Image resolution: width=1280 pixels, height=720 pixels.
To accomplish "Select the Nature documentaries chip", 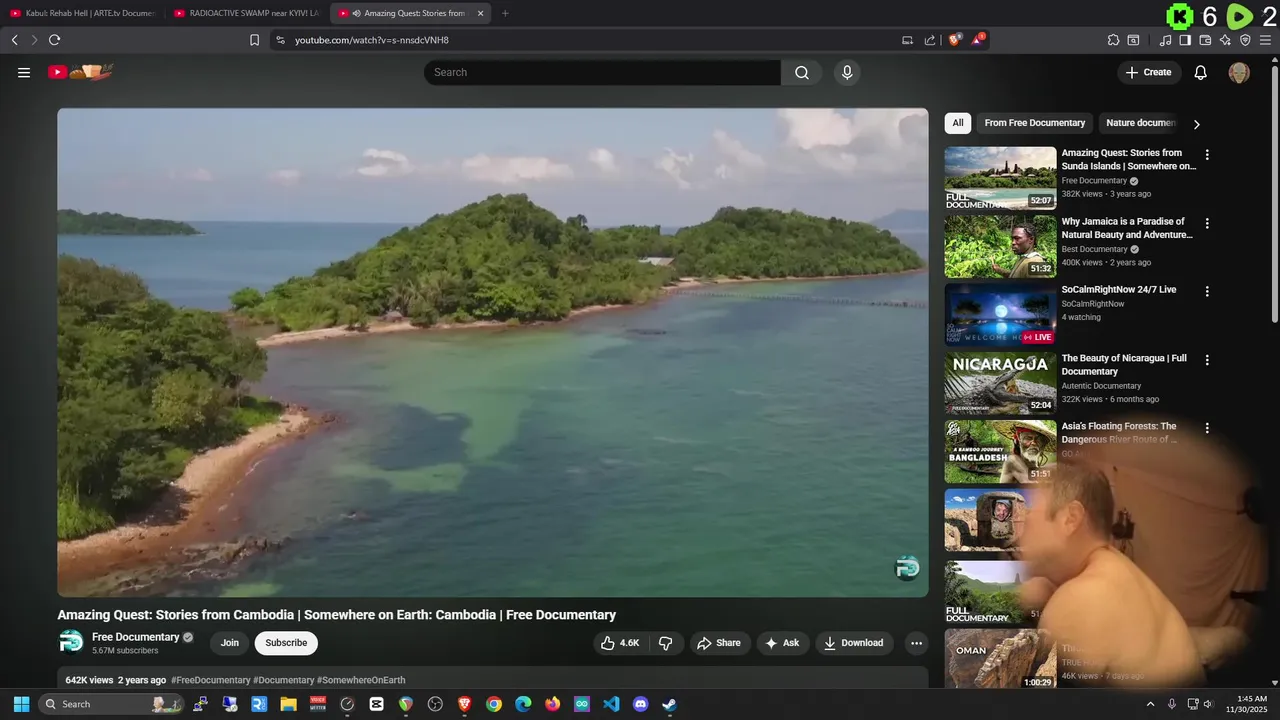I will pyautogui.click(x=1140, y=123).
